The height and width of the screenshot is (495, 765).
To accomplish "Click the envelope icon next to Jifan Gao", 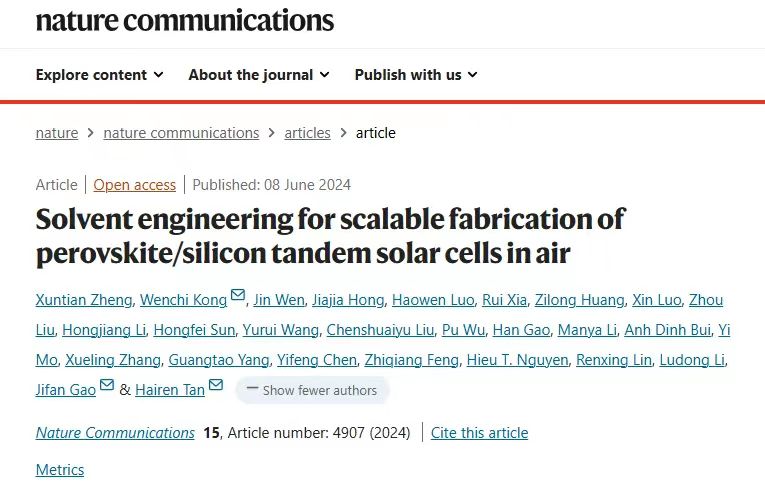I will point(107,385).
